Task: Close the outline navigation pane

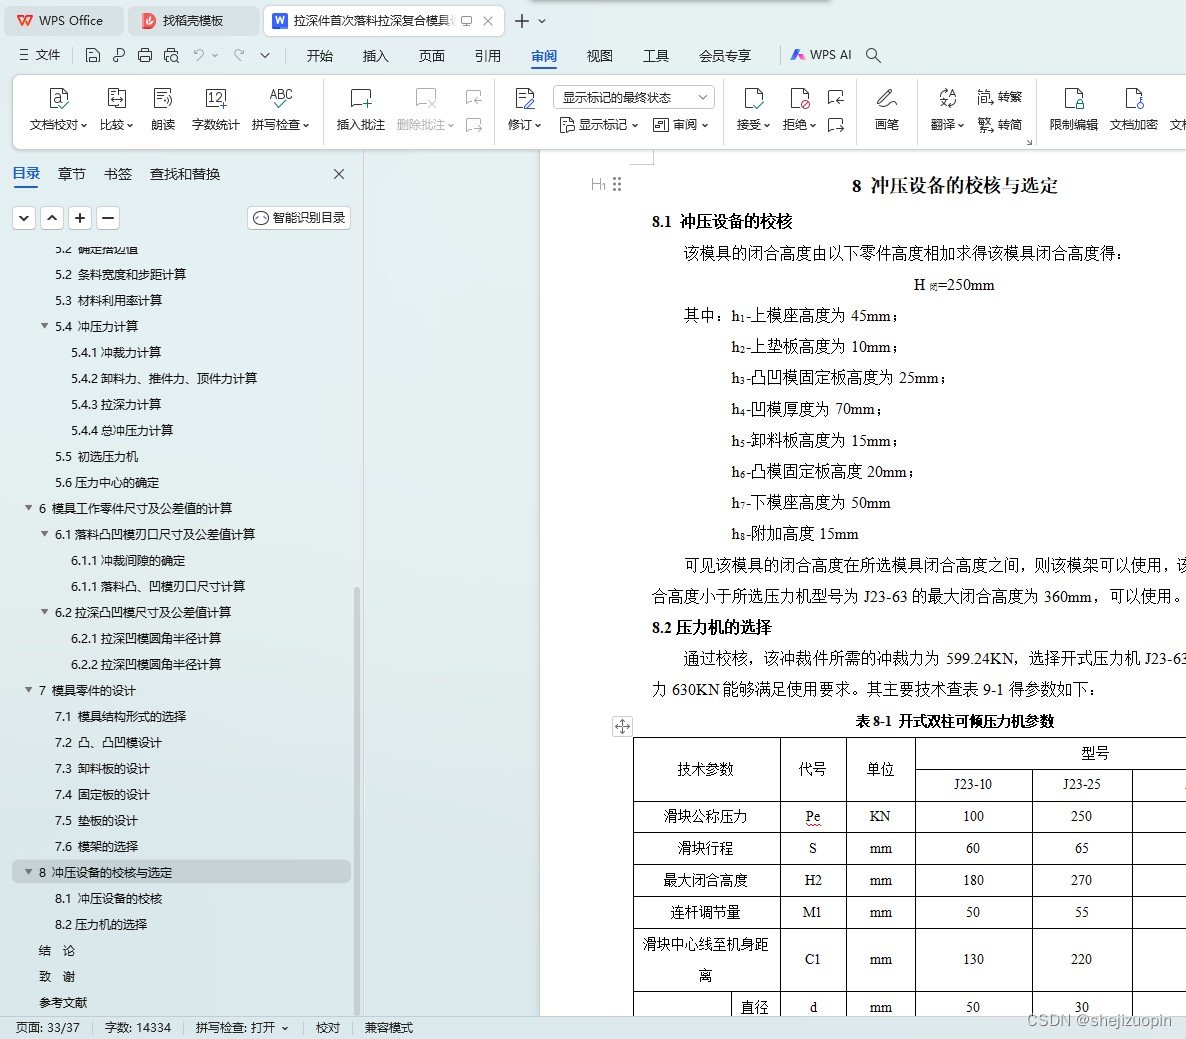Action: pos(339,174)
